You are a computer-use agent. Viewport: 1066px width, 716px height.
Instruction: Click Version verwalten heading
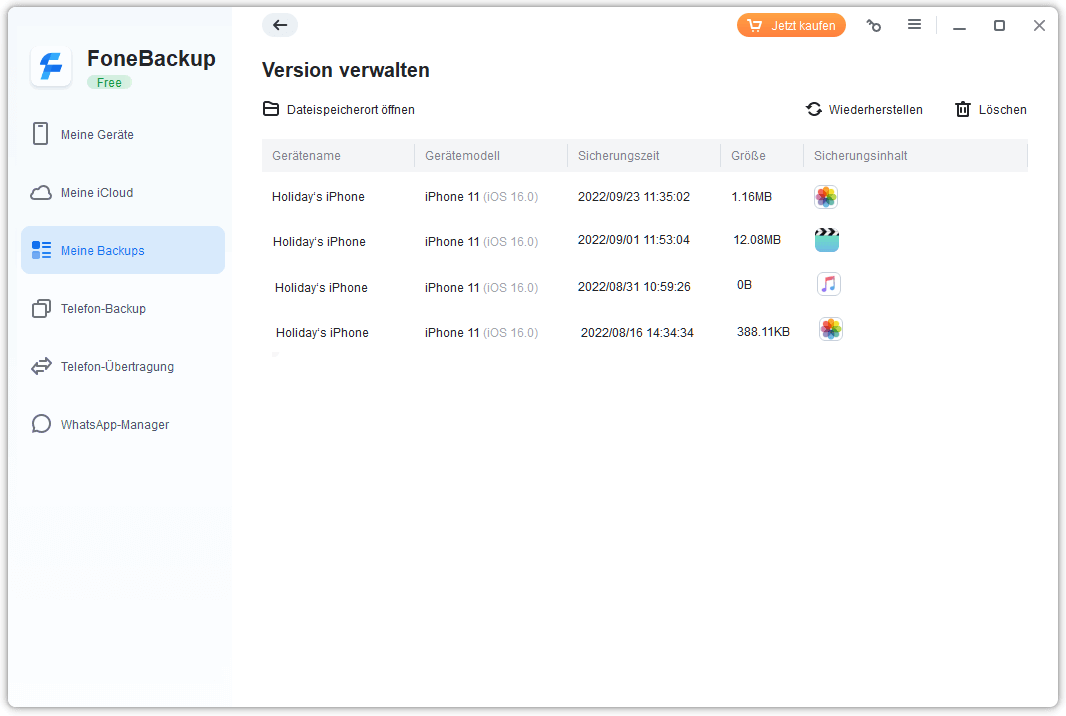[x=345, y=70]
